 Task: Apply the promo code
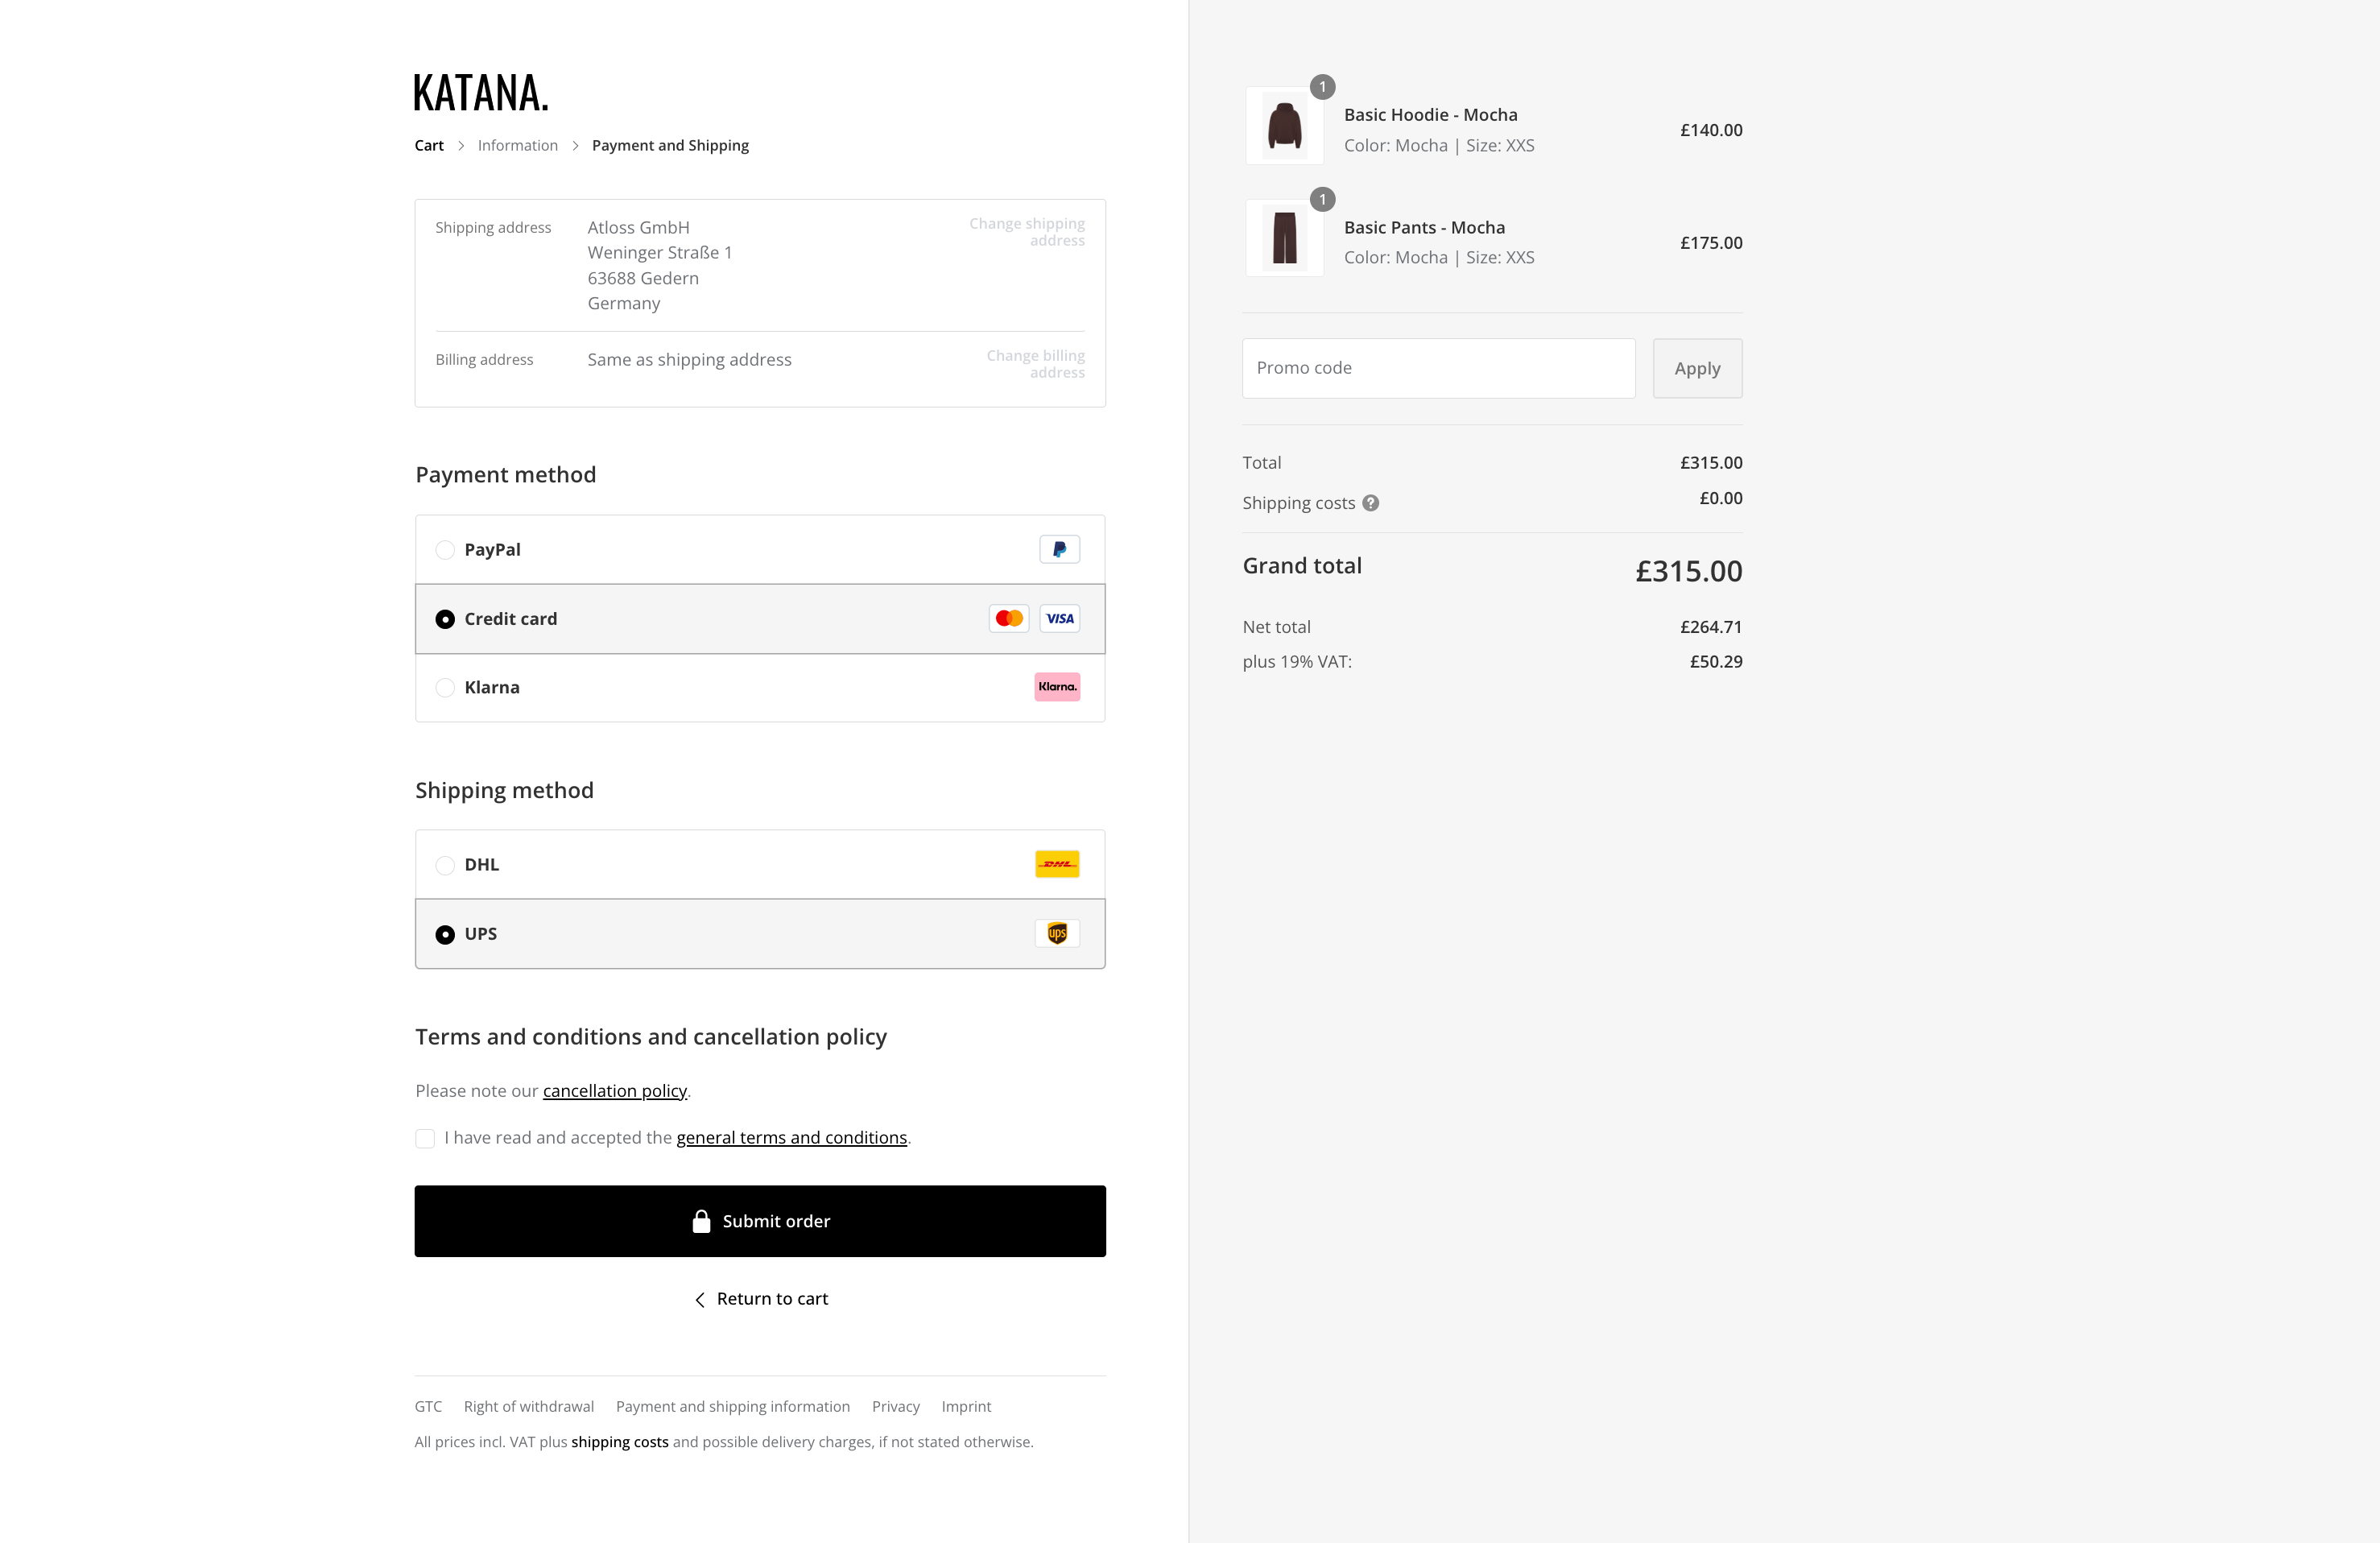pos(1697,368)
